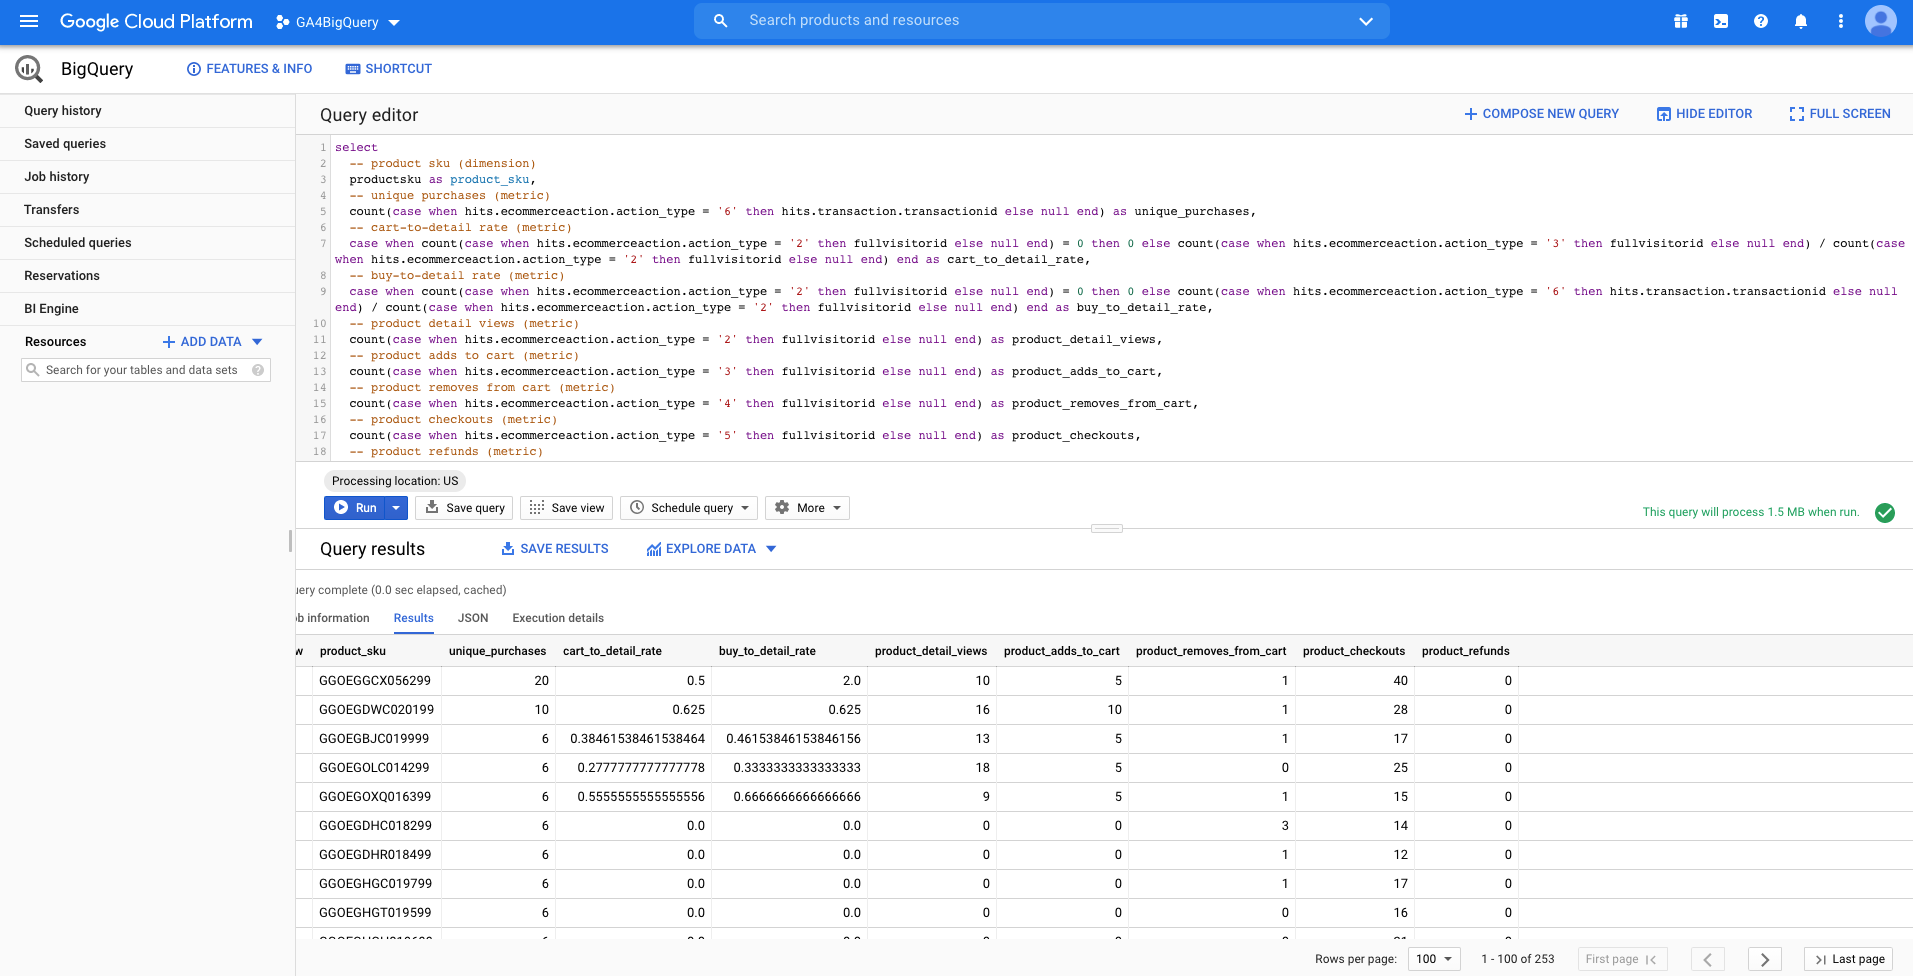Select cell GGOEGDWC020199
The height and width of the screenshot is (976, 1913).
pyautogui.click(x=376, y=710)
